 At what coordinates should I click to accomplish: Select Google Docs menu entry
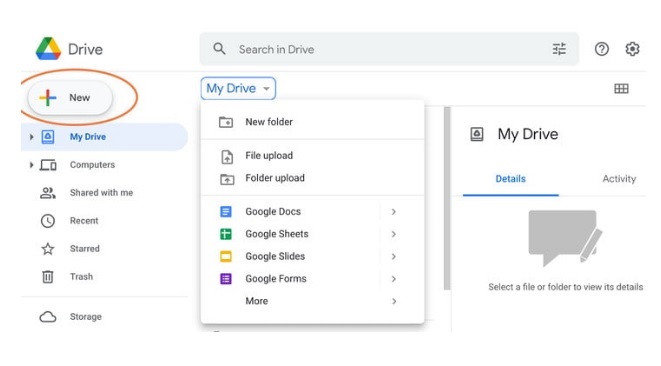[312, 211]
